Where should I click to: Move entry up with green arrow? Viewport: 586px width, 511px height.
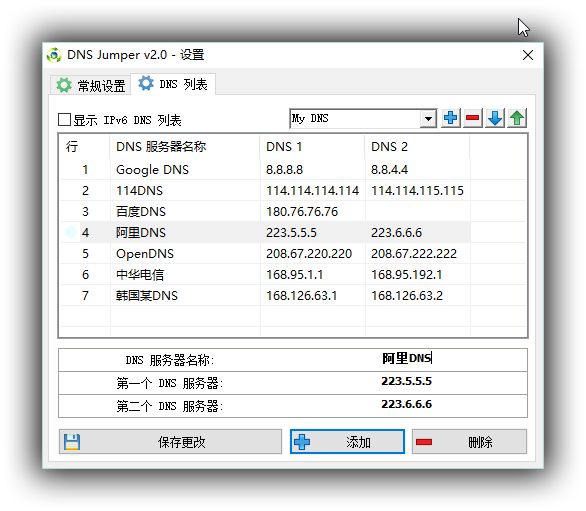tap(517, 118)
